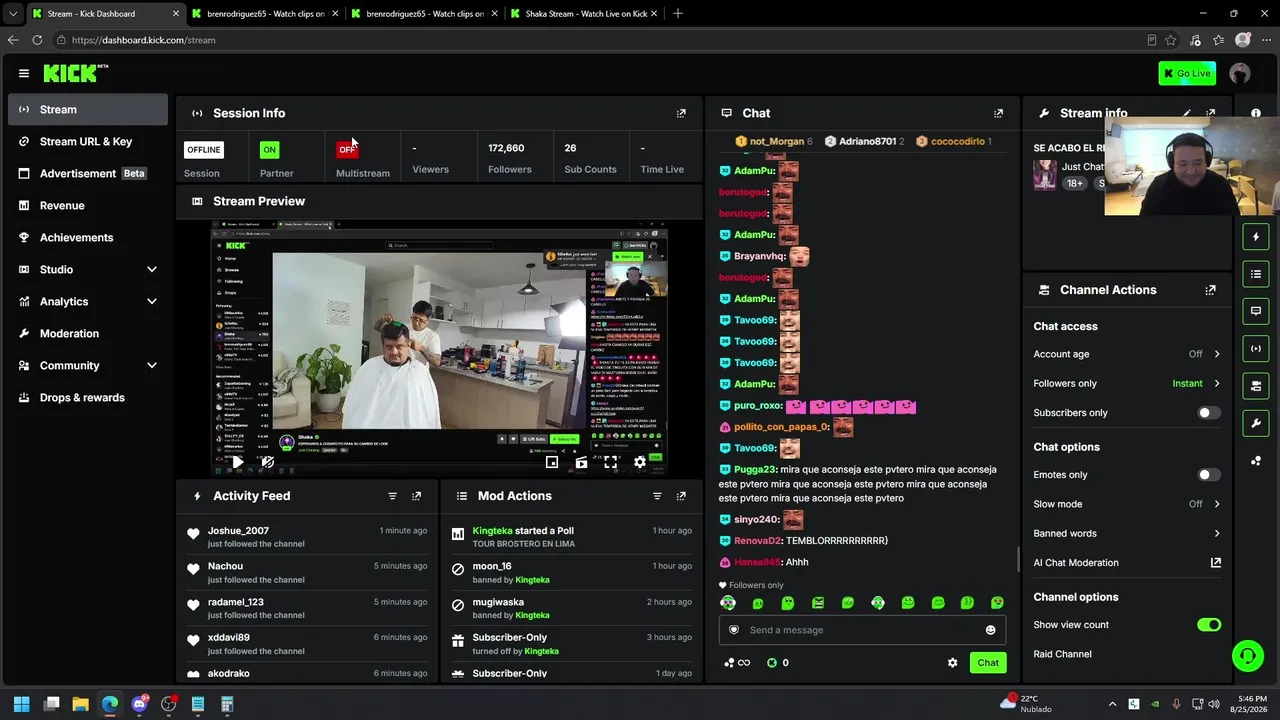Pop out the Activity Feed panel
This screenshot has height=720, width=1280.
click(x=417, y=496)
